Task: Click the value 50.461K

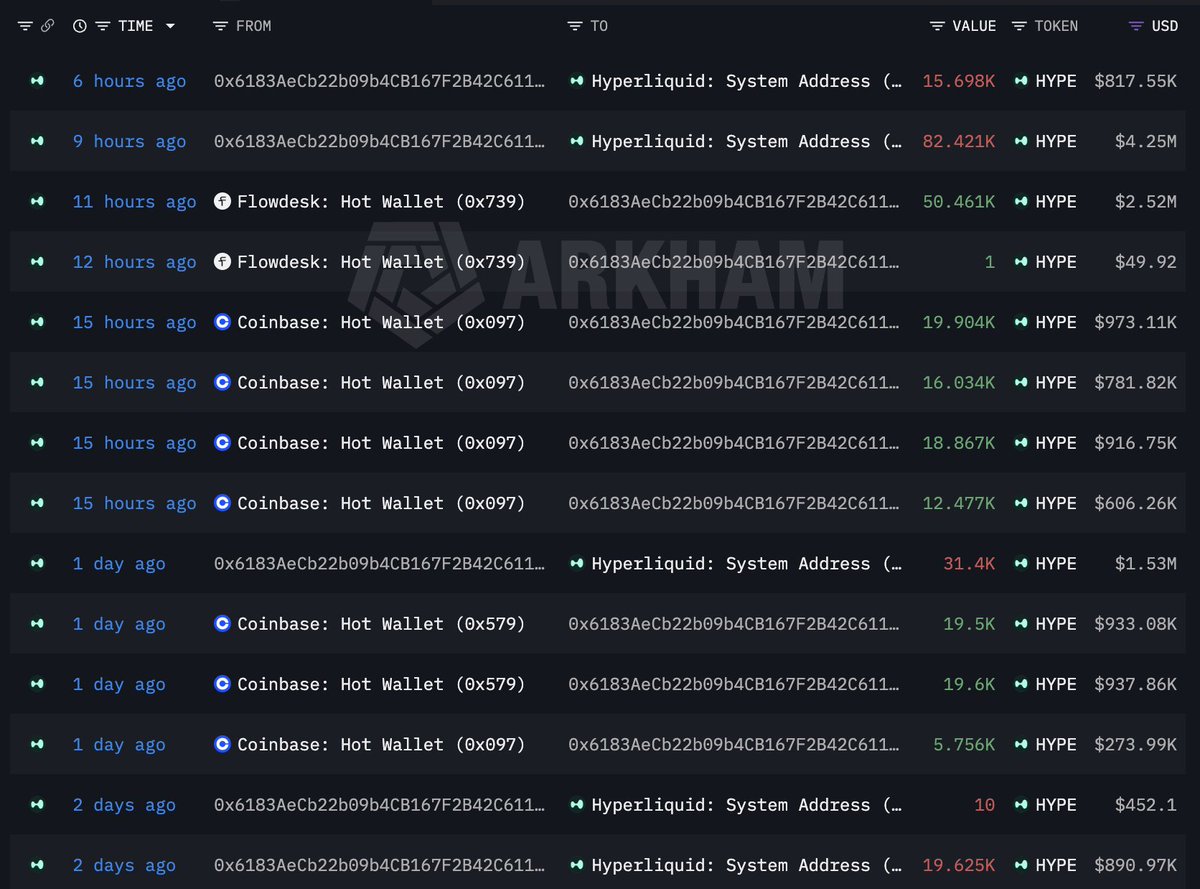Action: pyautogui.click(x=959, y=201)
